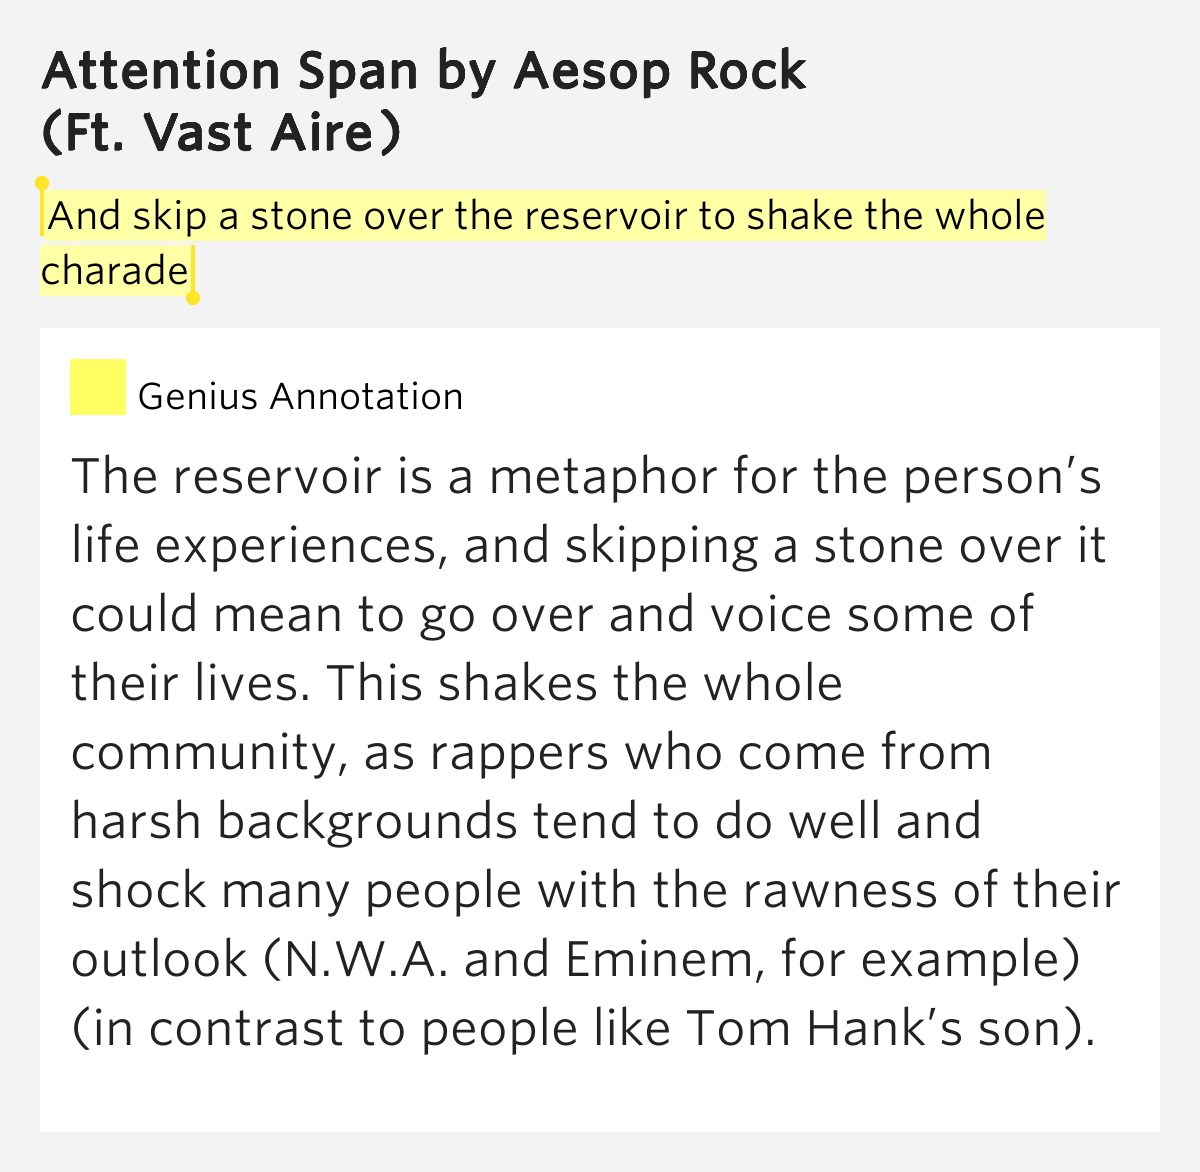
Task: Click the title Attention Span by Aesop Rock
Action: (424, 70)
